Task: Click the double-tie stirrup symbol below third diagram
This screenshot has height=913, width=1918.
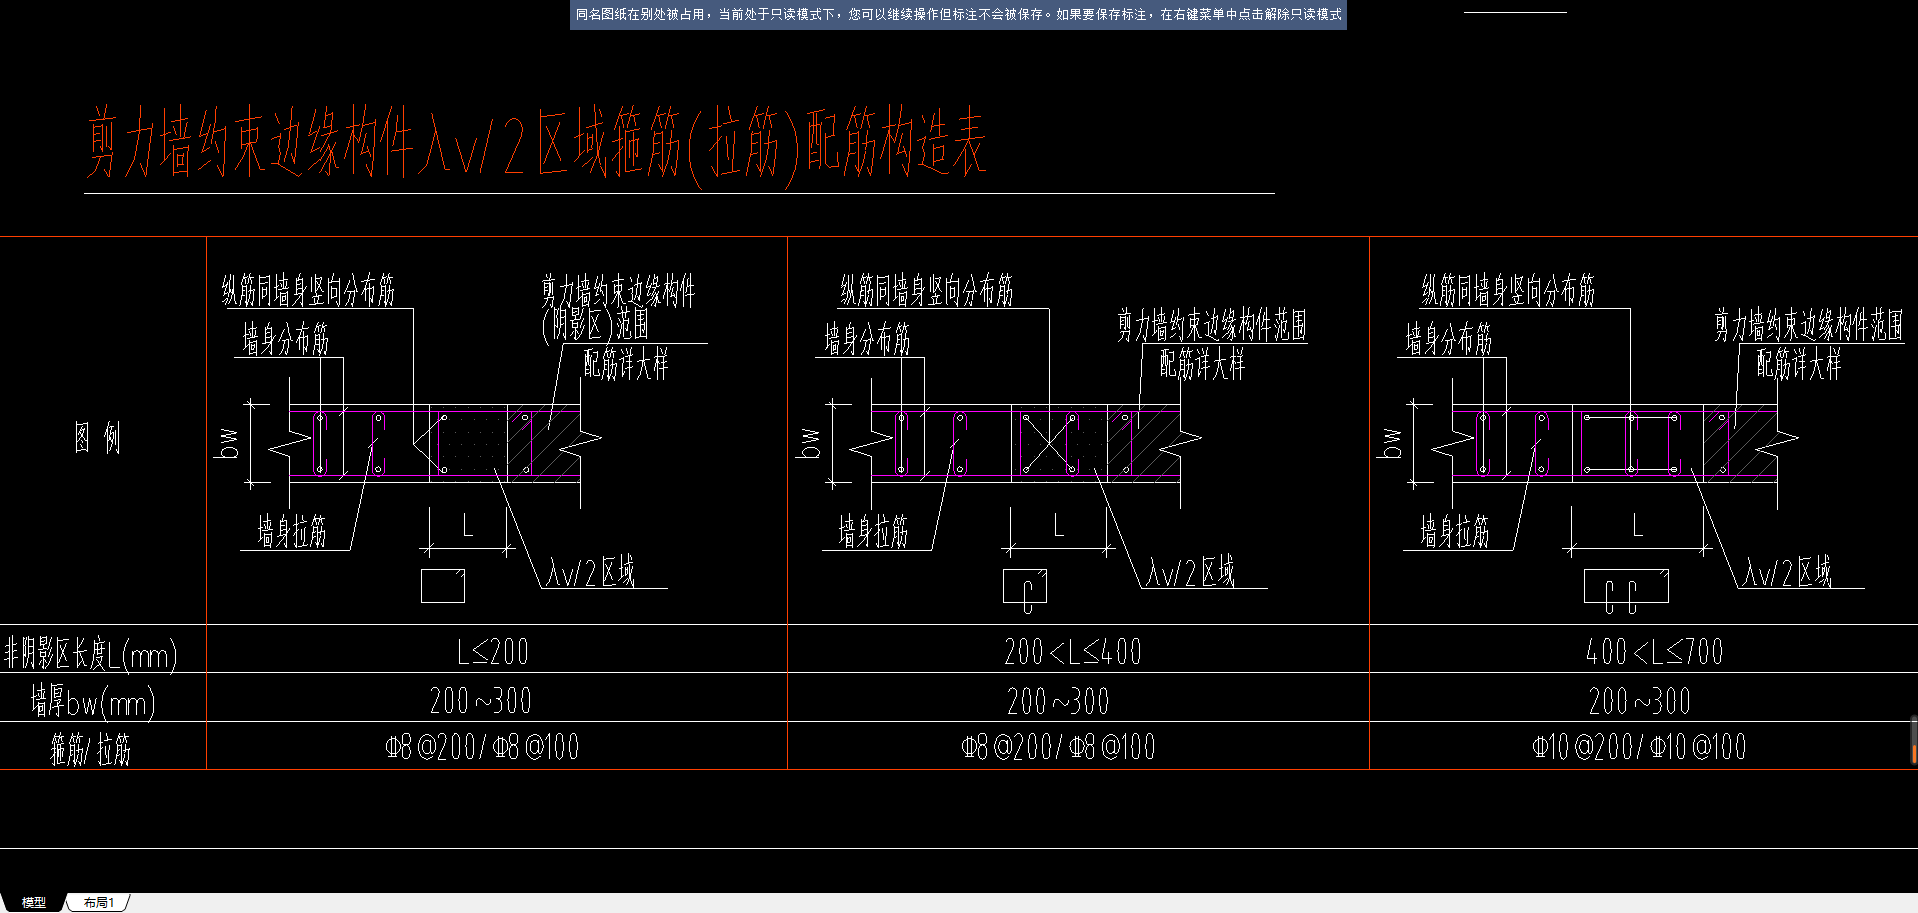Action: coord(1626,590)
